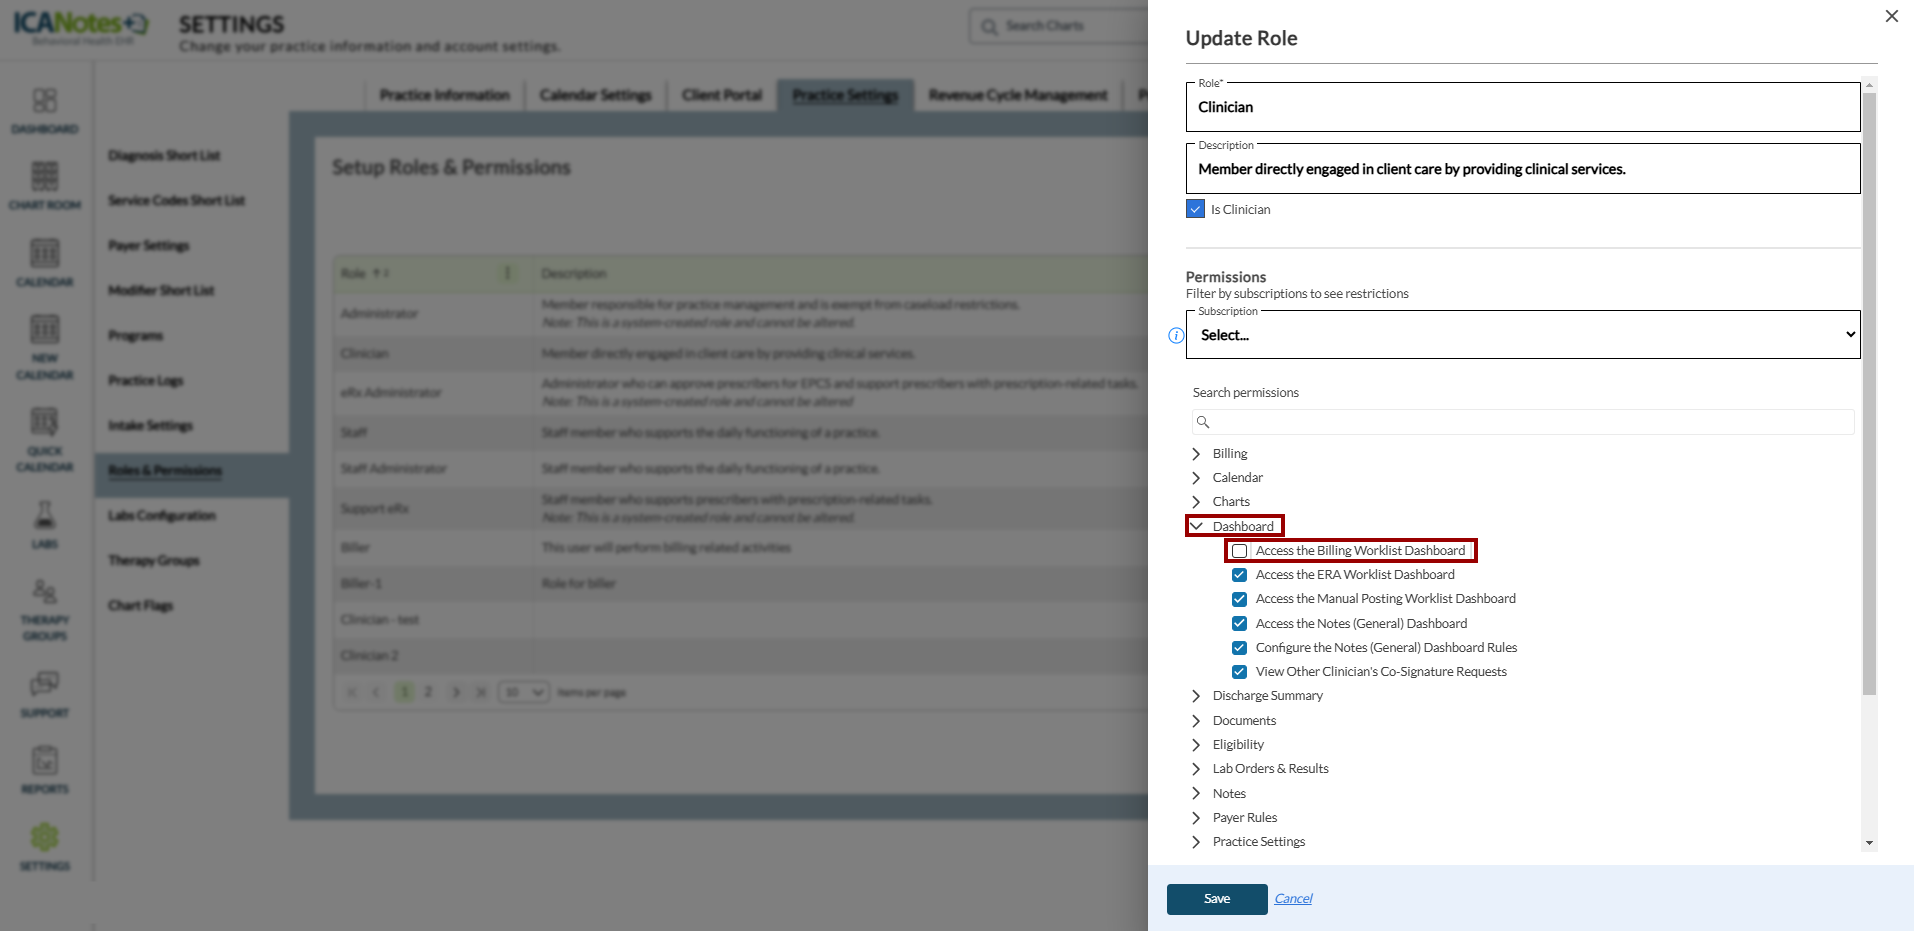Switch to the Practice Information tab
This screenshot has height=931, width=1914.
point(444,95)
